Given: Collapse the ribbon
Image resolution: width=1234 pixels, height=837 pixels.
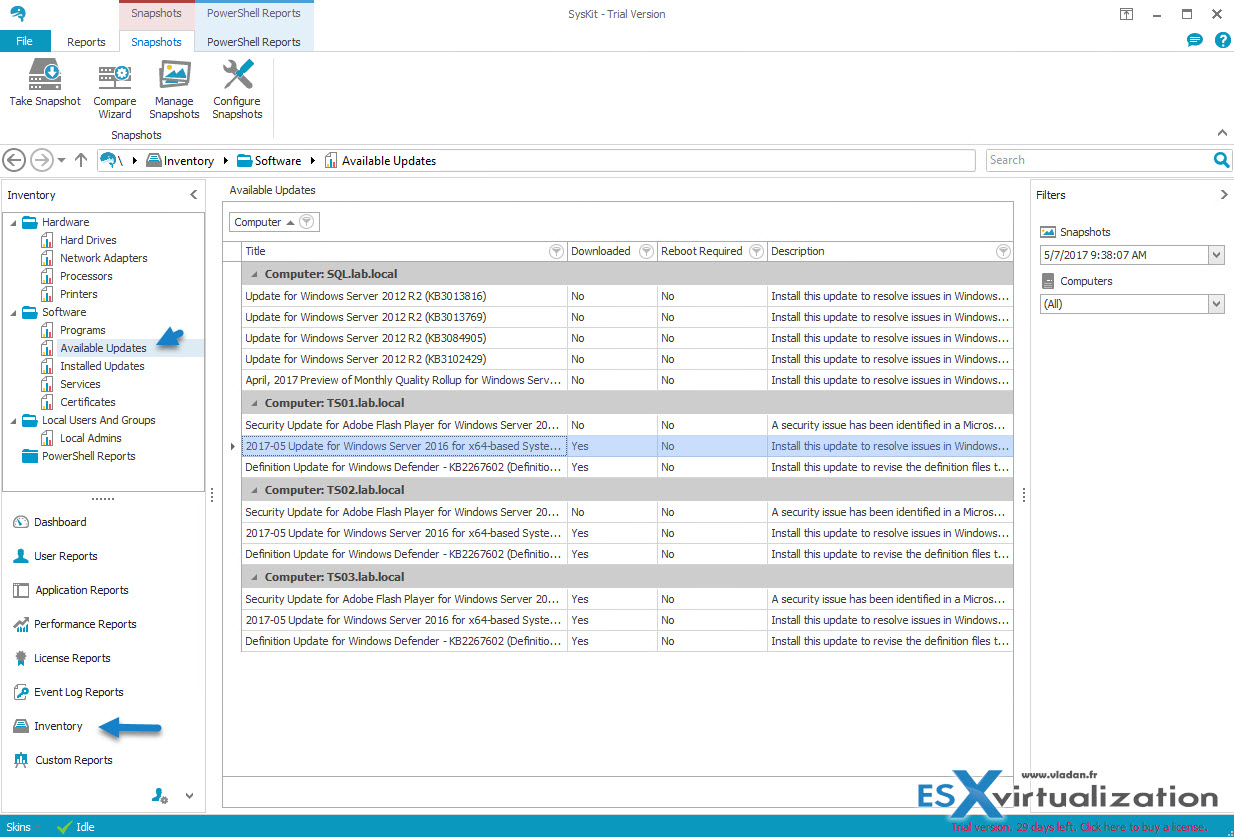Looking at the screenshot, I should [x=1221, y=133].
